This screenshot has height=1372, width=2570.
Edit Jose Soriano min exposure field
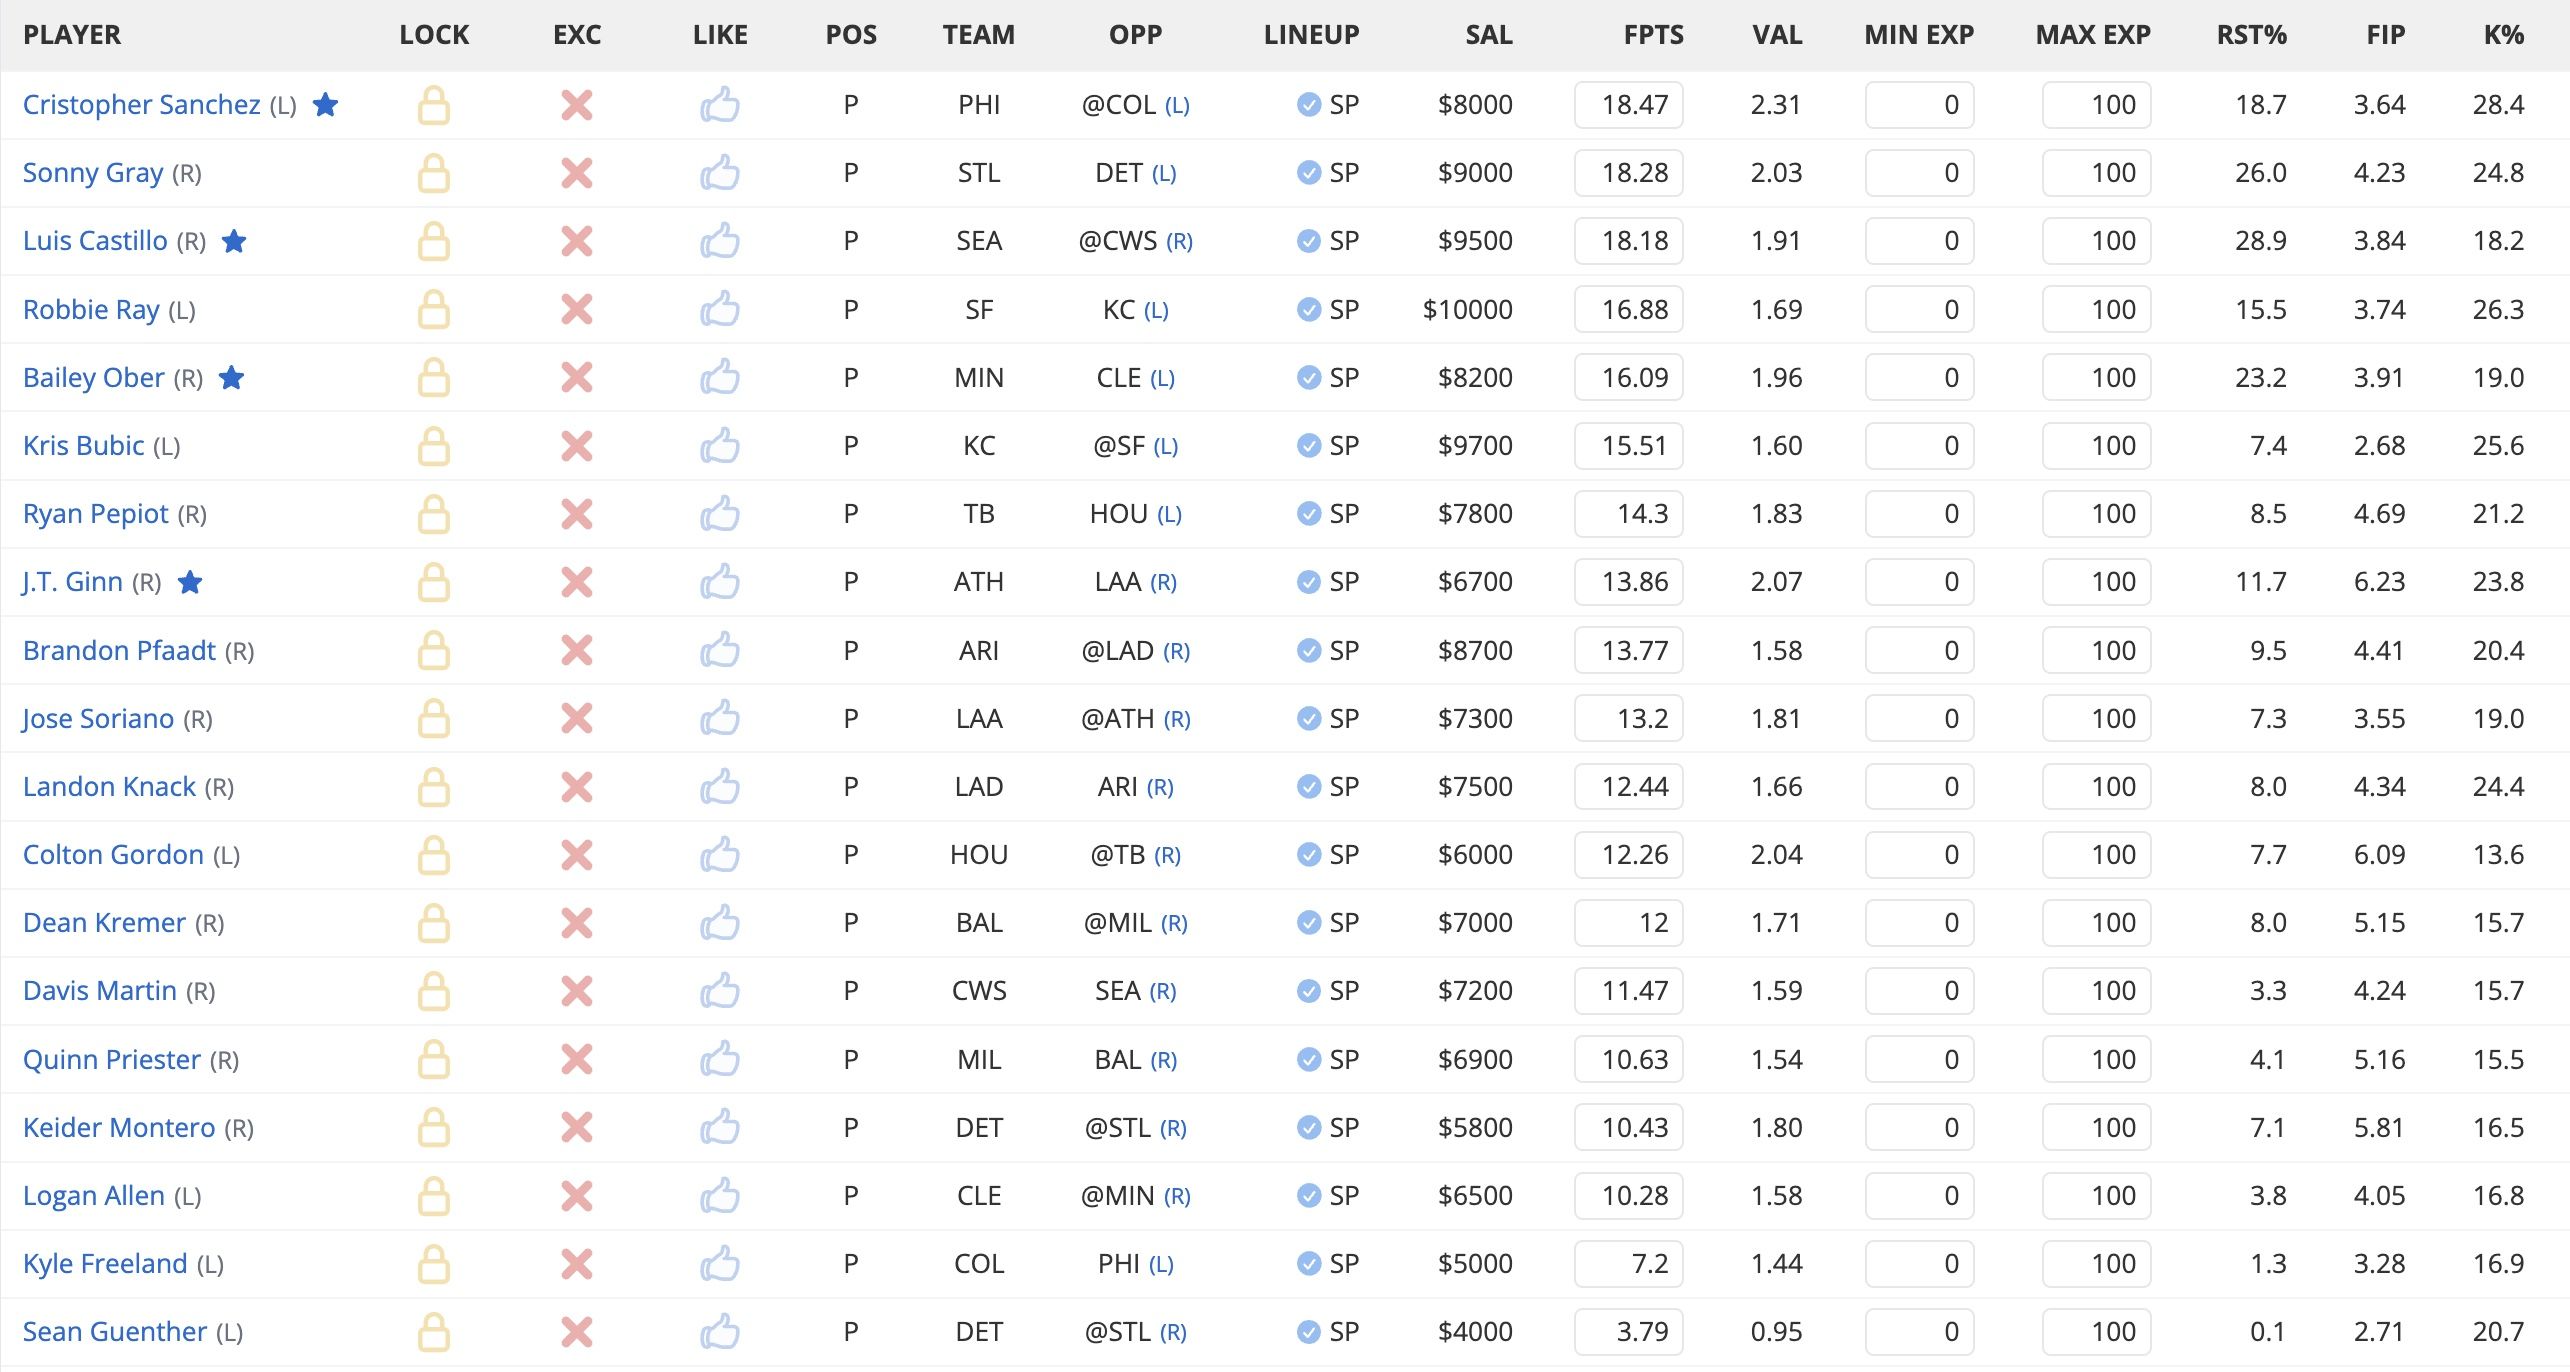coord(1919,719)
